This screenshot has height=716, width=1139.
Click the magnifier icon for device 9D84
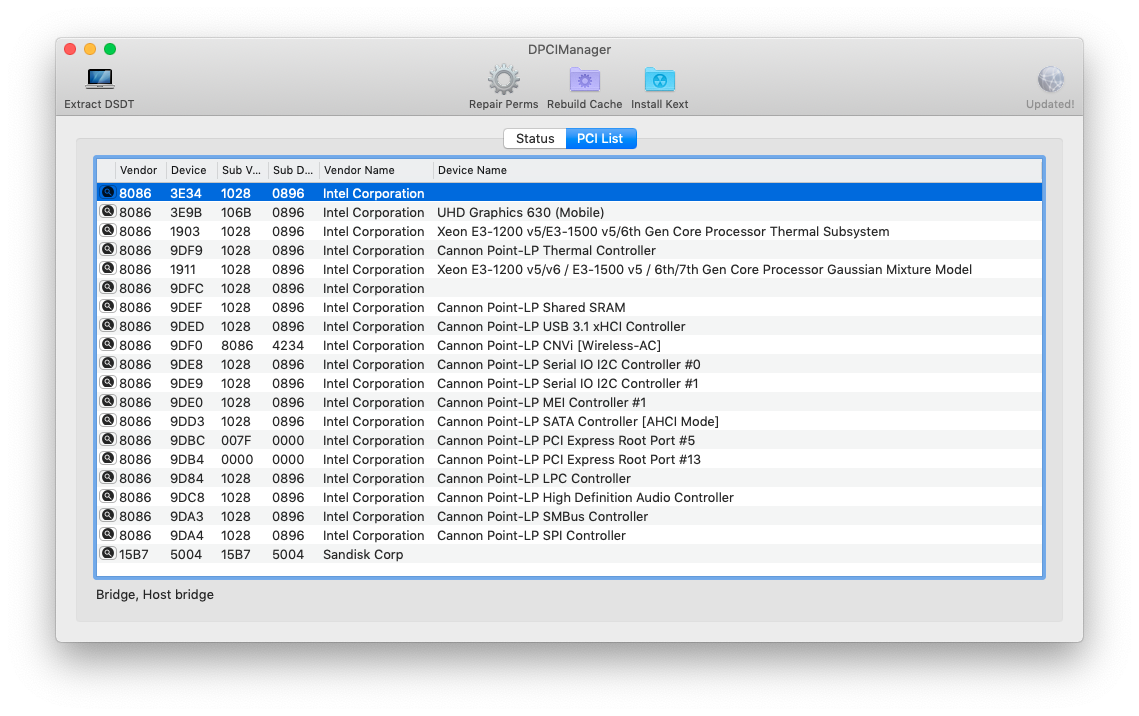tap(108, 477)
